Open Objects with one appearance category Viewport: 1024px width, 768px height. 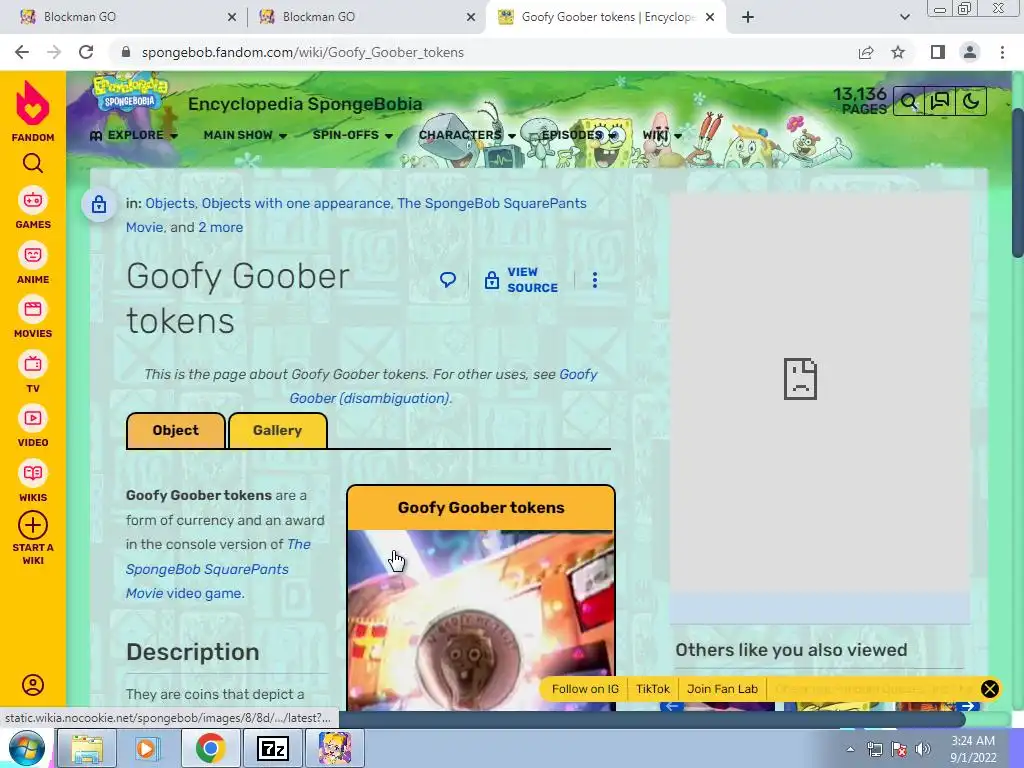(296, 203)
